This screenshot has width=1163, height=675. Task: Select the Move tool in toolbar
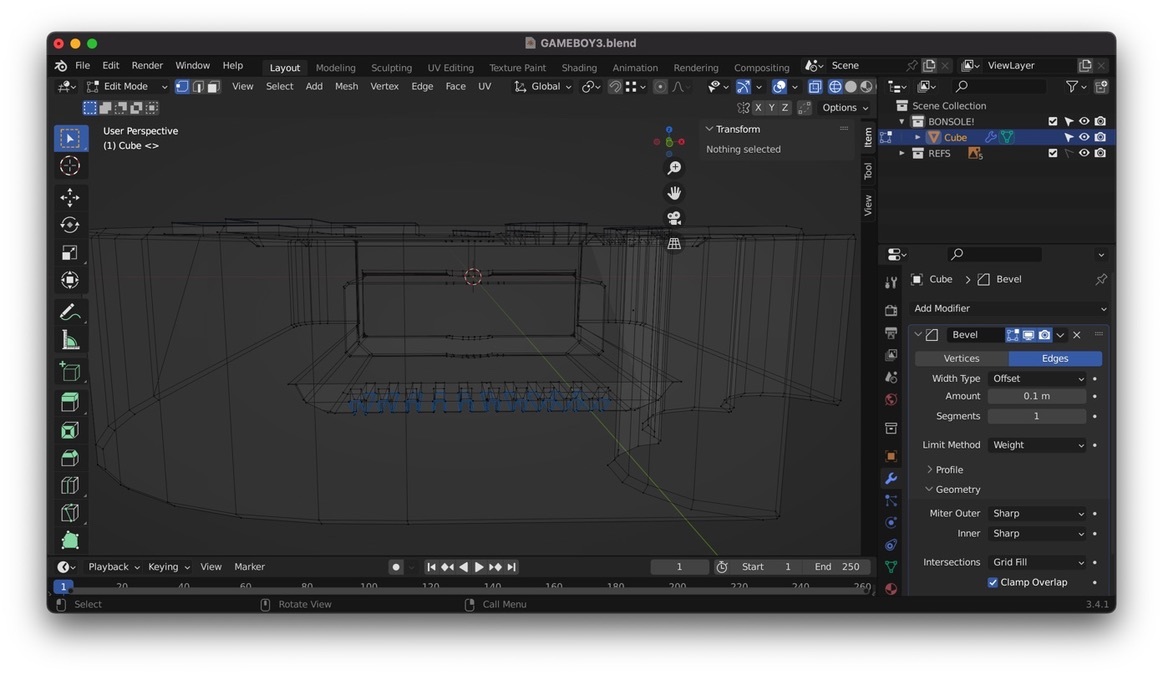click(x=70, y=197)
